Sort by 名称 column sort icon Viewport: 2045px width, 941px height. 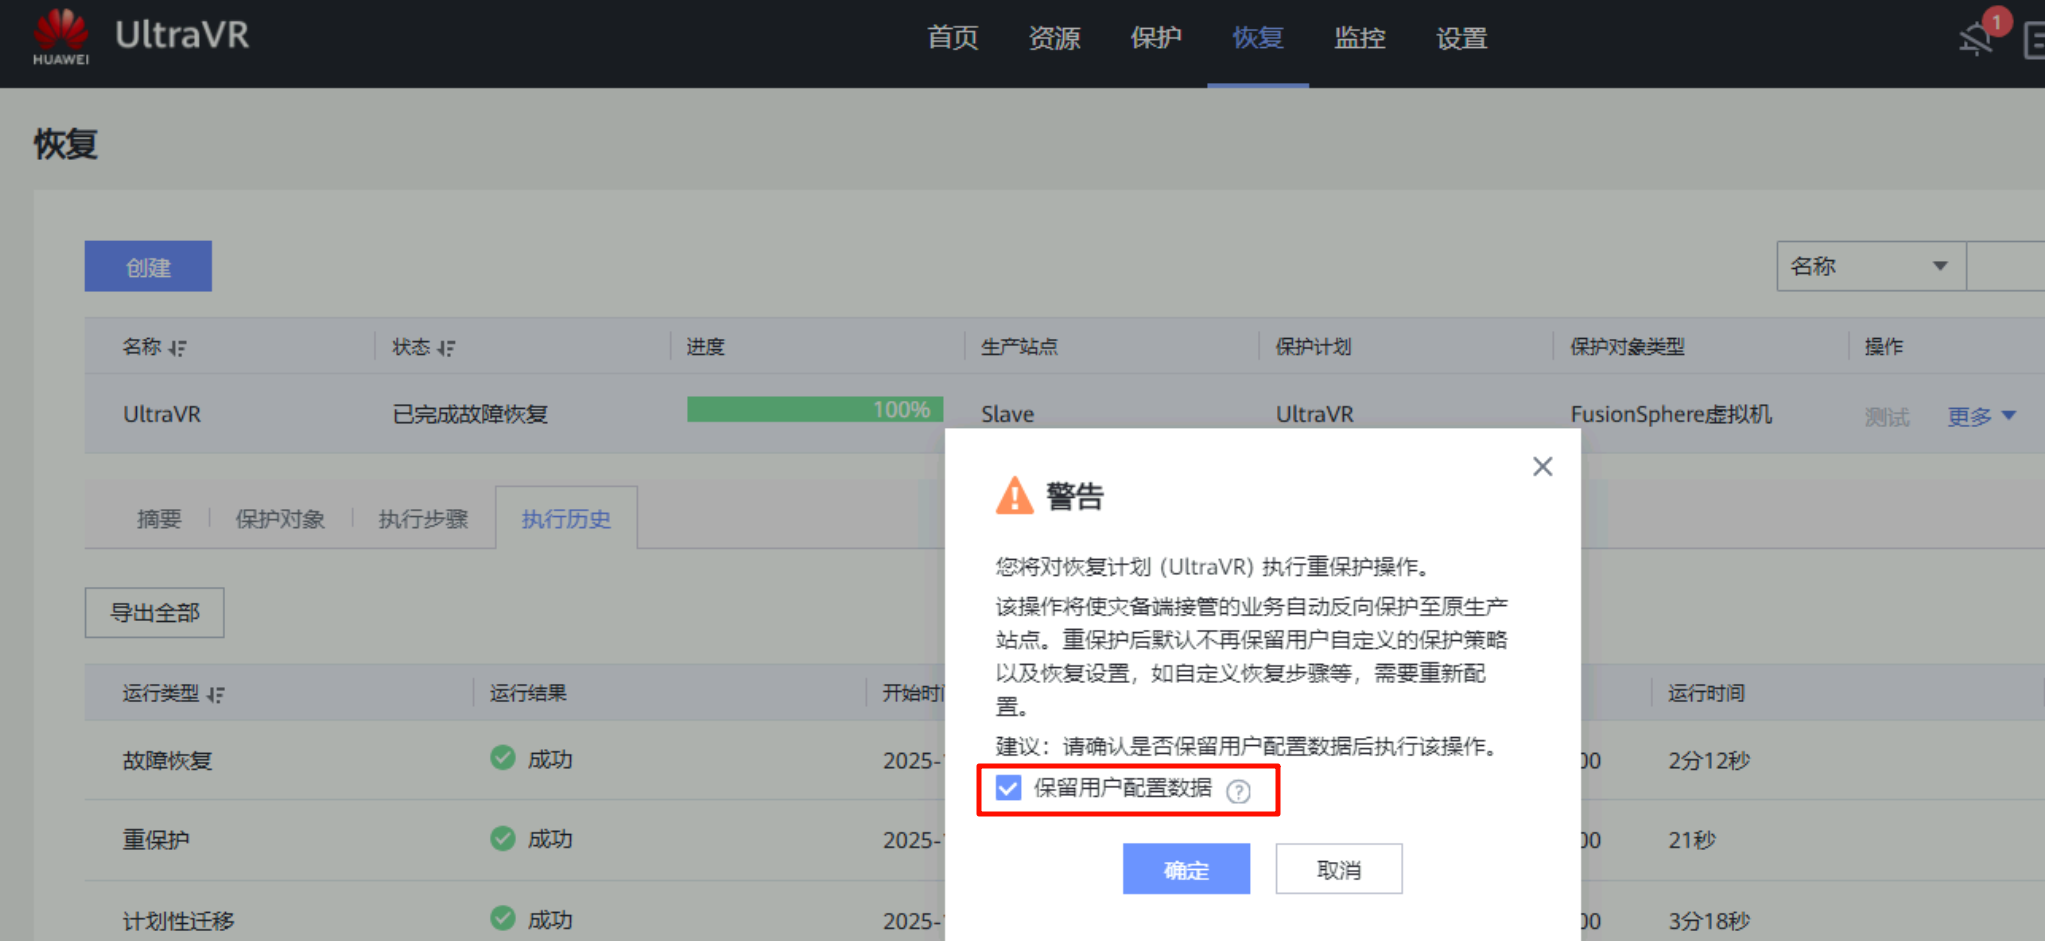[x=178, y=348]
